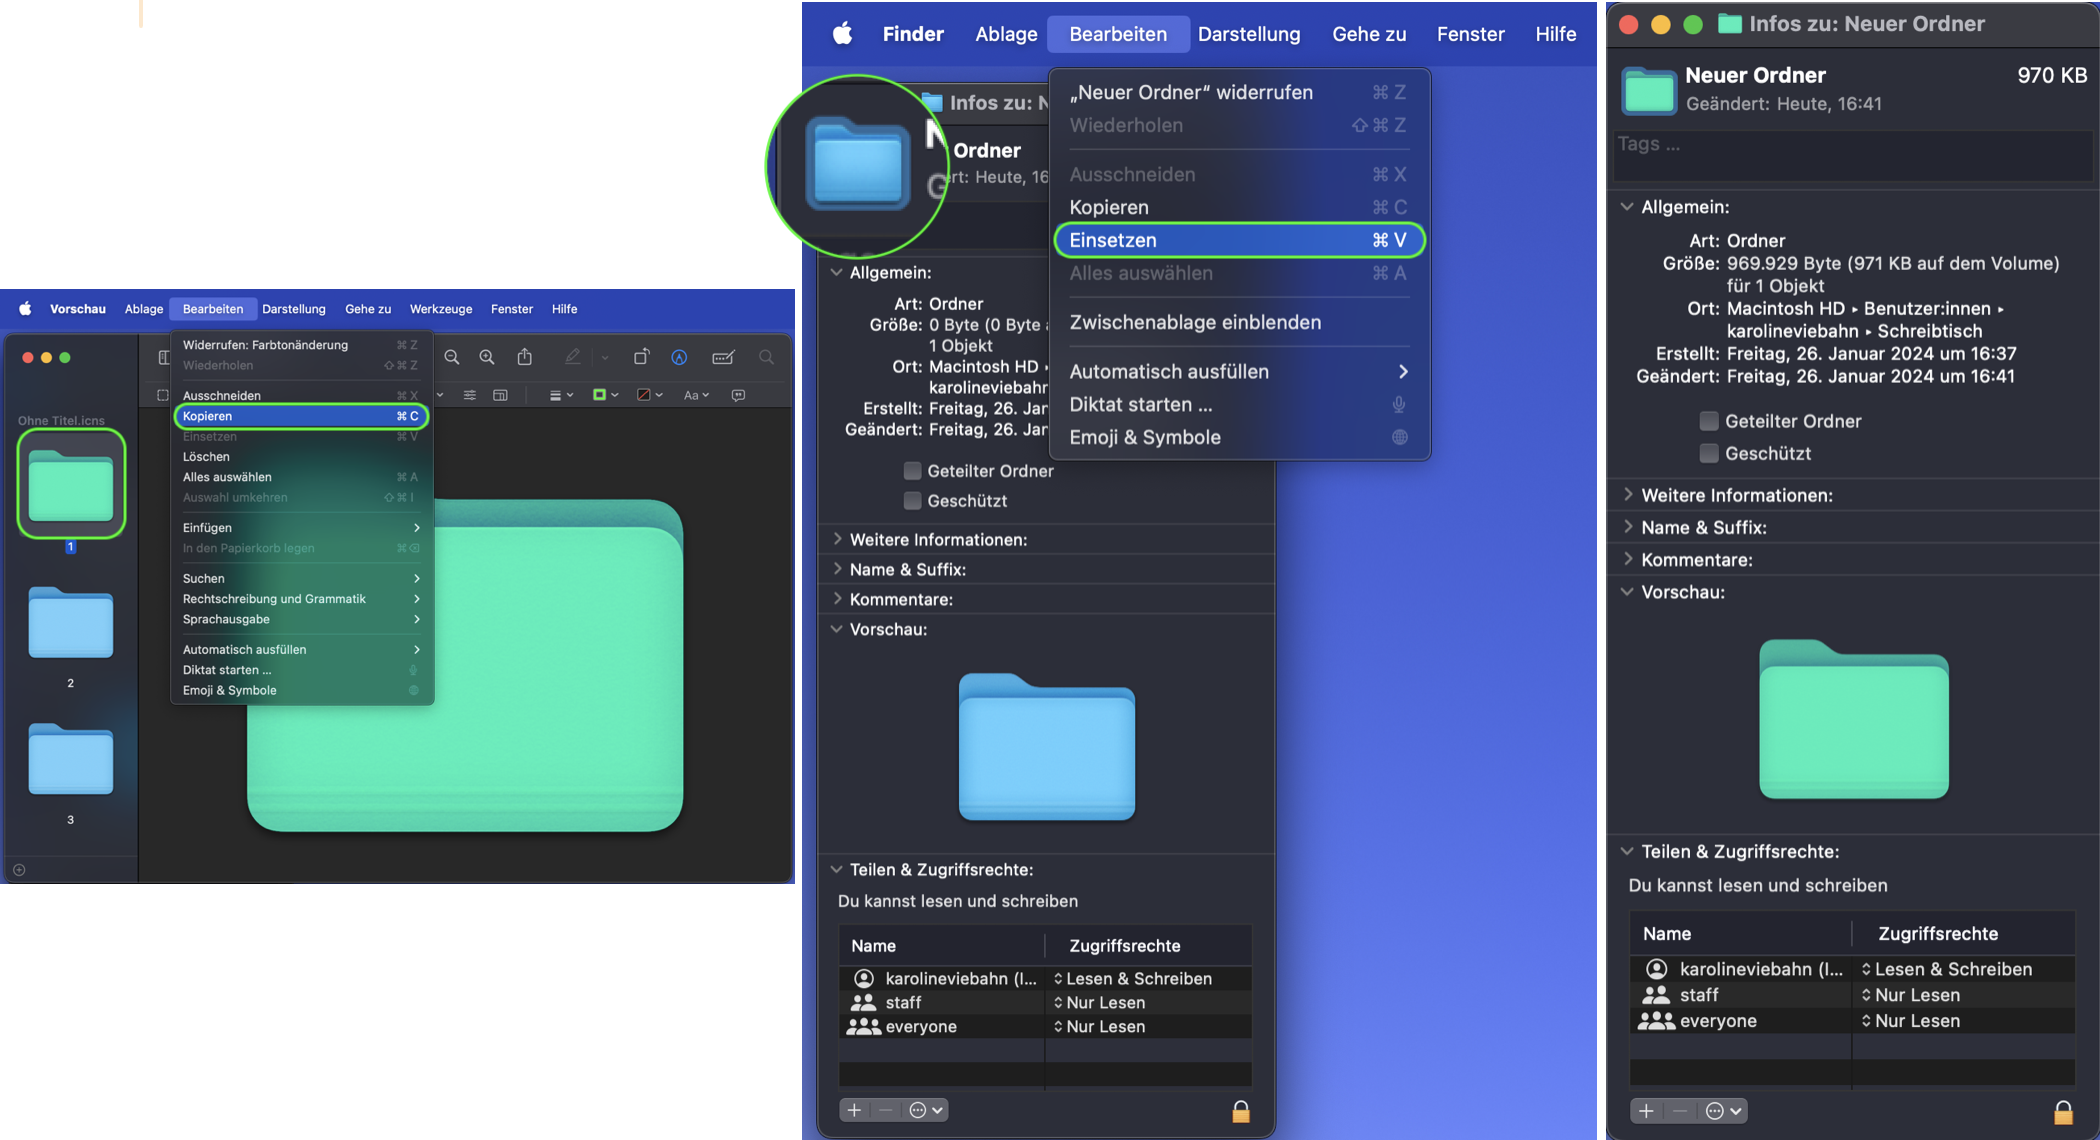
Task: Toggle the markup toolbar pen-tip icon
Action: [679, 357]
